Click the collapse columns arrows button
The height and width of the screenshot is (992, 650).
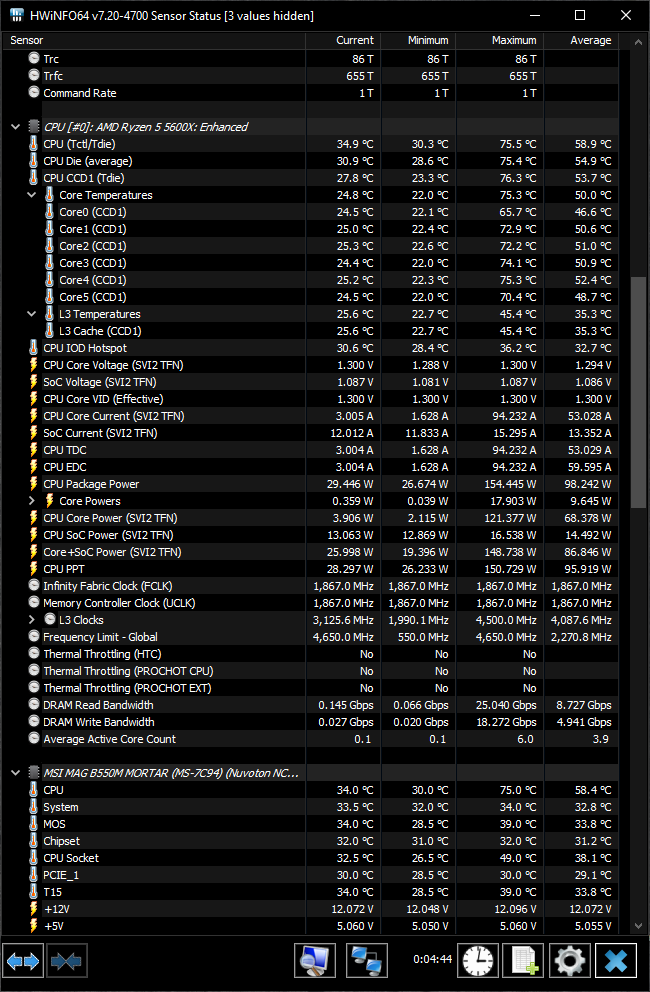click(67, 961)
